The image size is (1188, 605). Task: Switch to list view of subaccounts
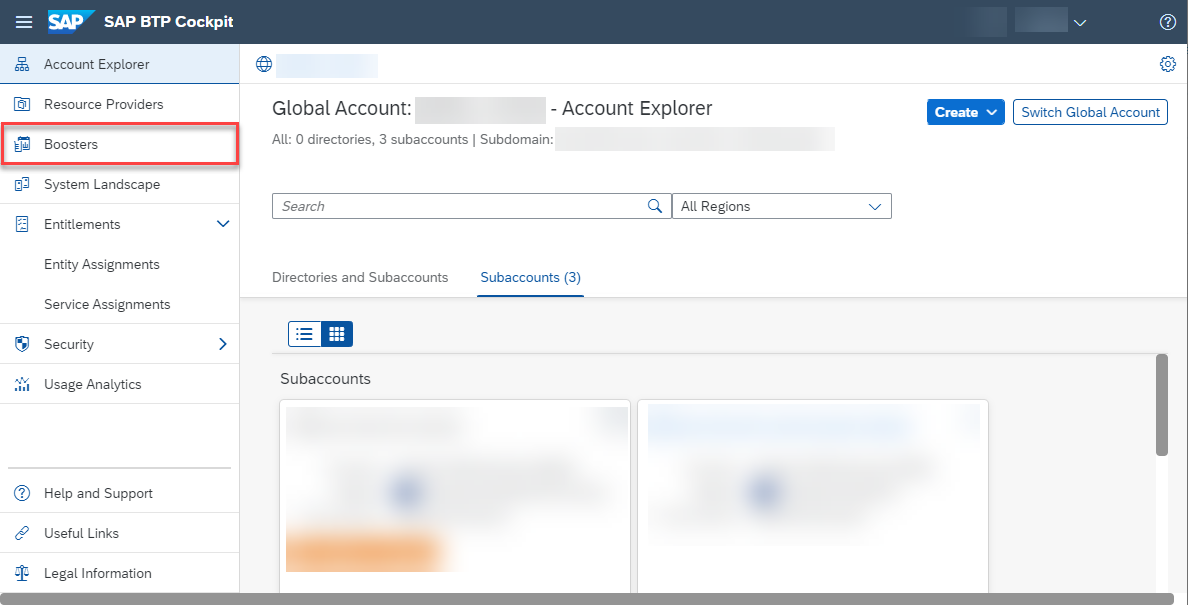tap(305, 334)
